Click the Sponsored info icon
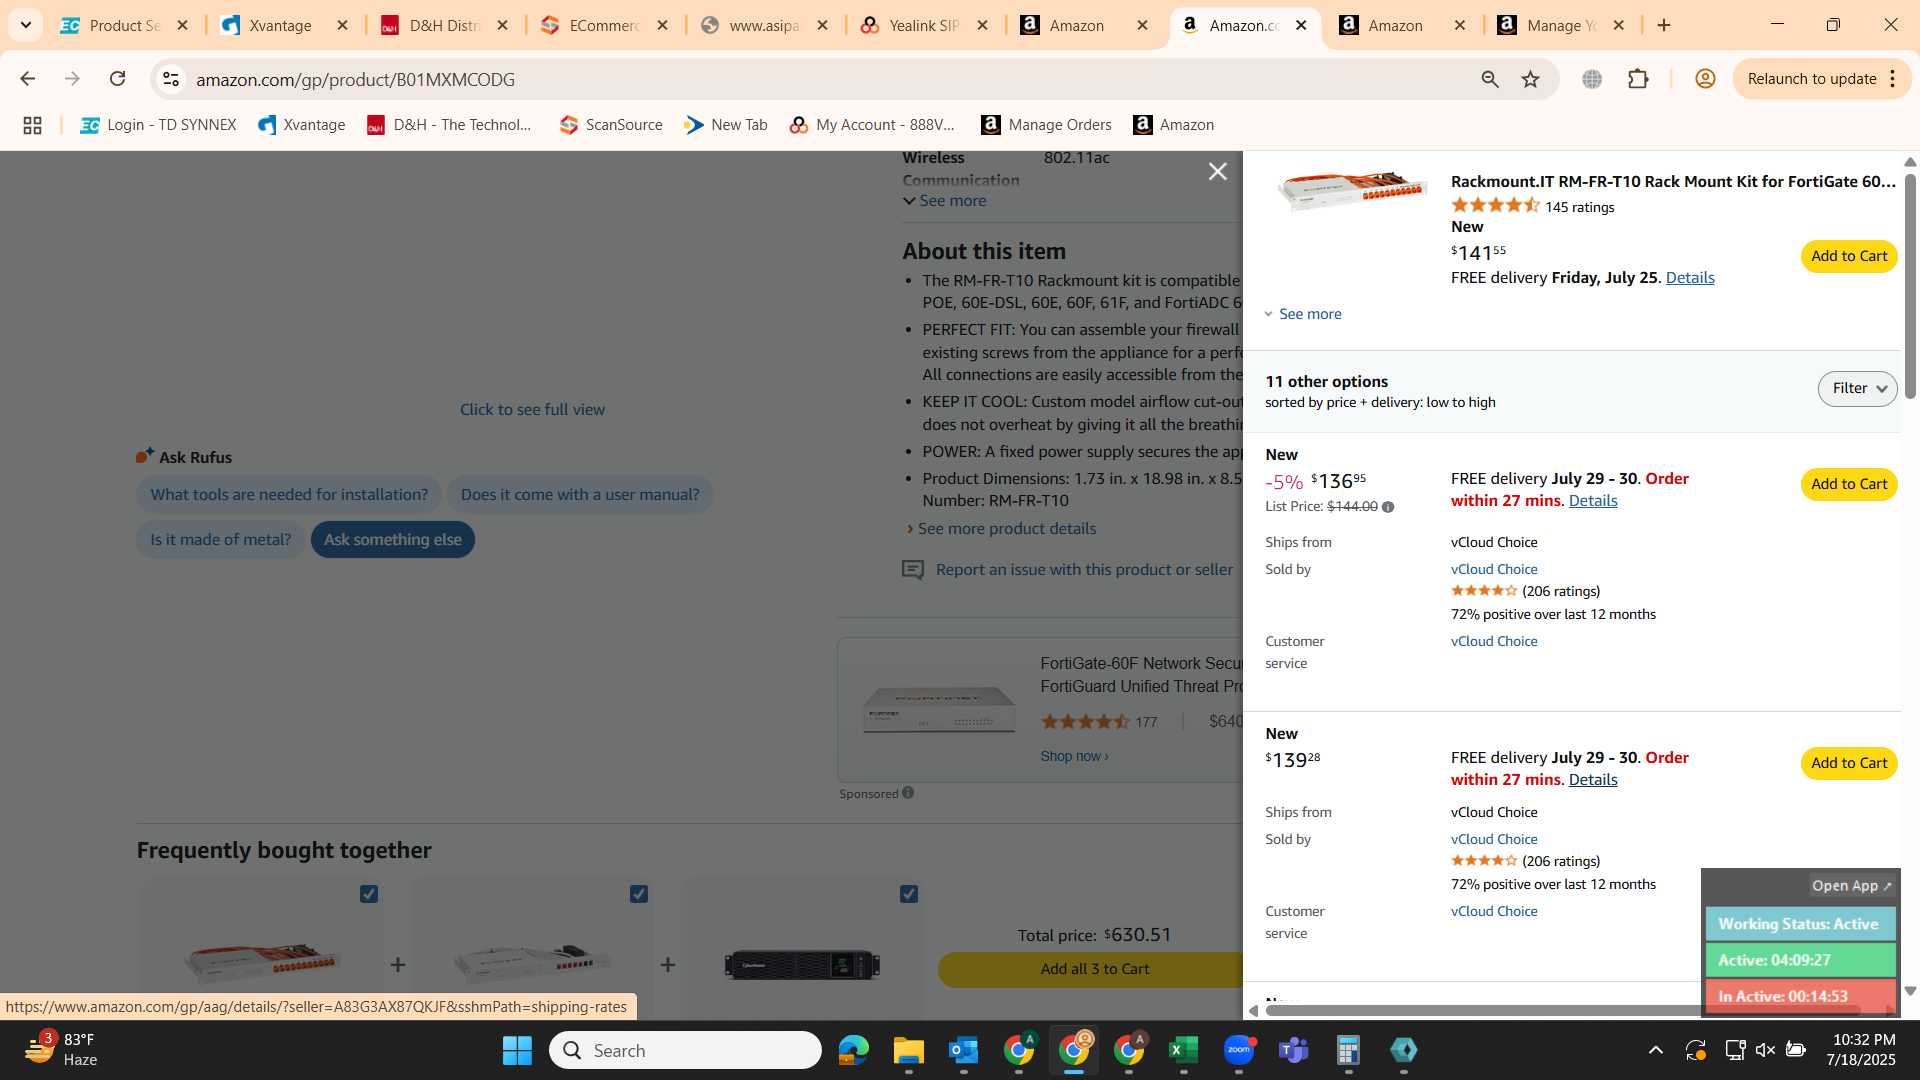The height and width of the screenshot is (1080, 1920). (x=908, y=793)
